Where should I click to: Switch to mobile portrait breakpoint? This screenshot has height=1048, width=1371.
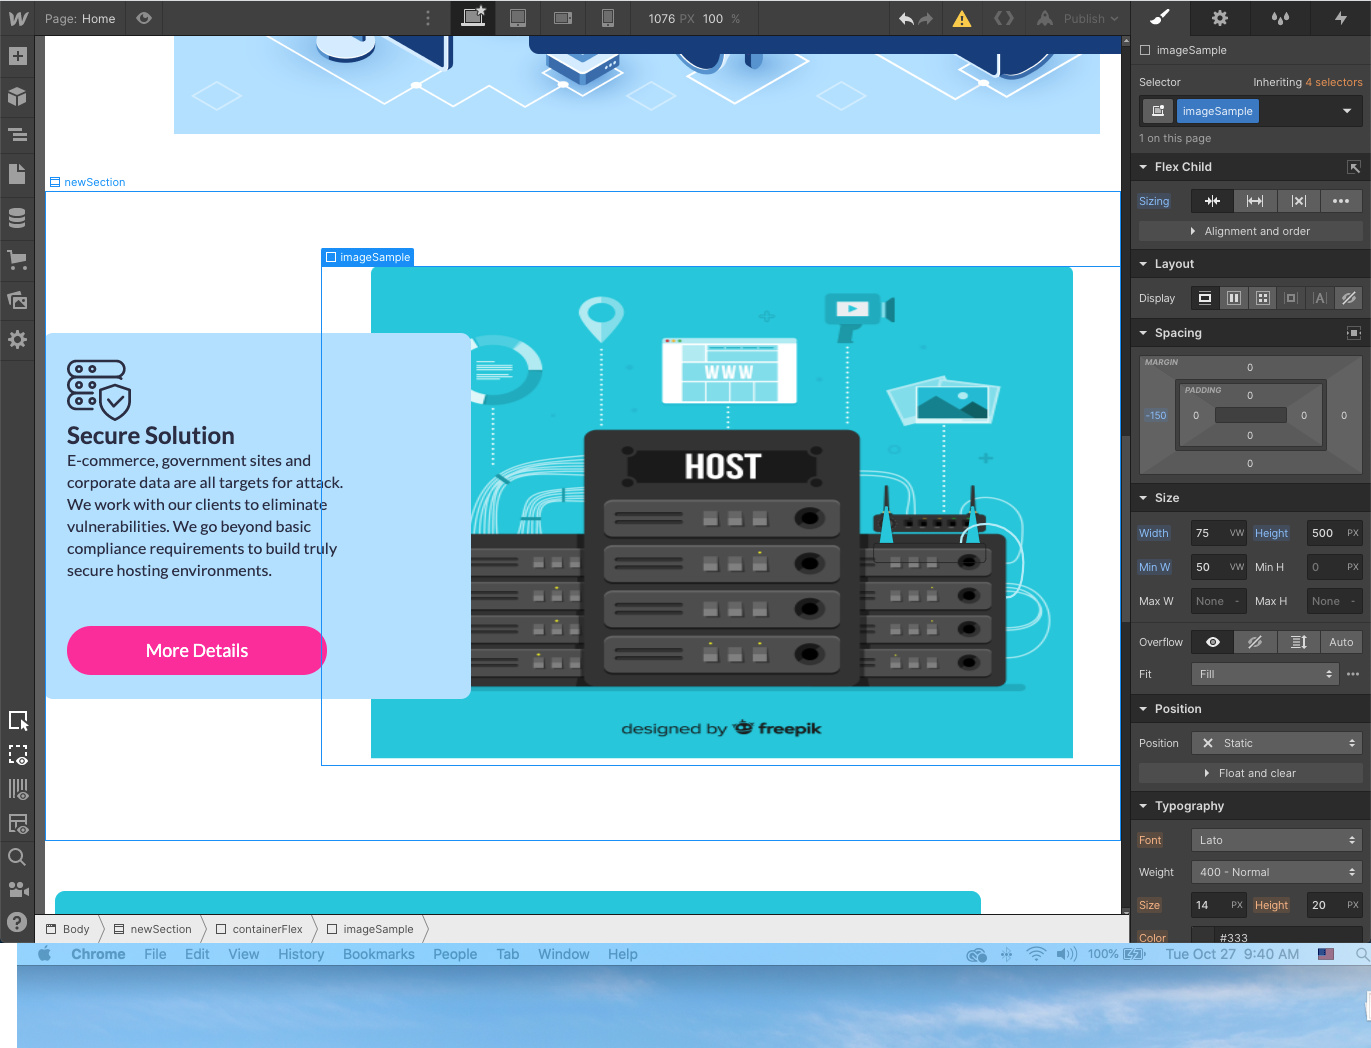[608, 18]
